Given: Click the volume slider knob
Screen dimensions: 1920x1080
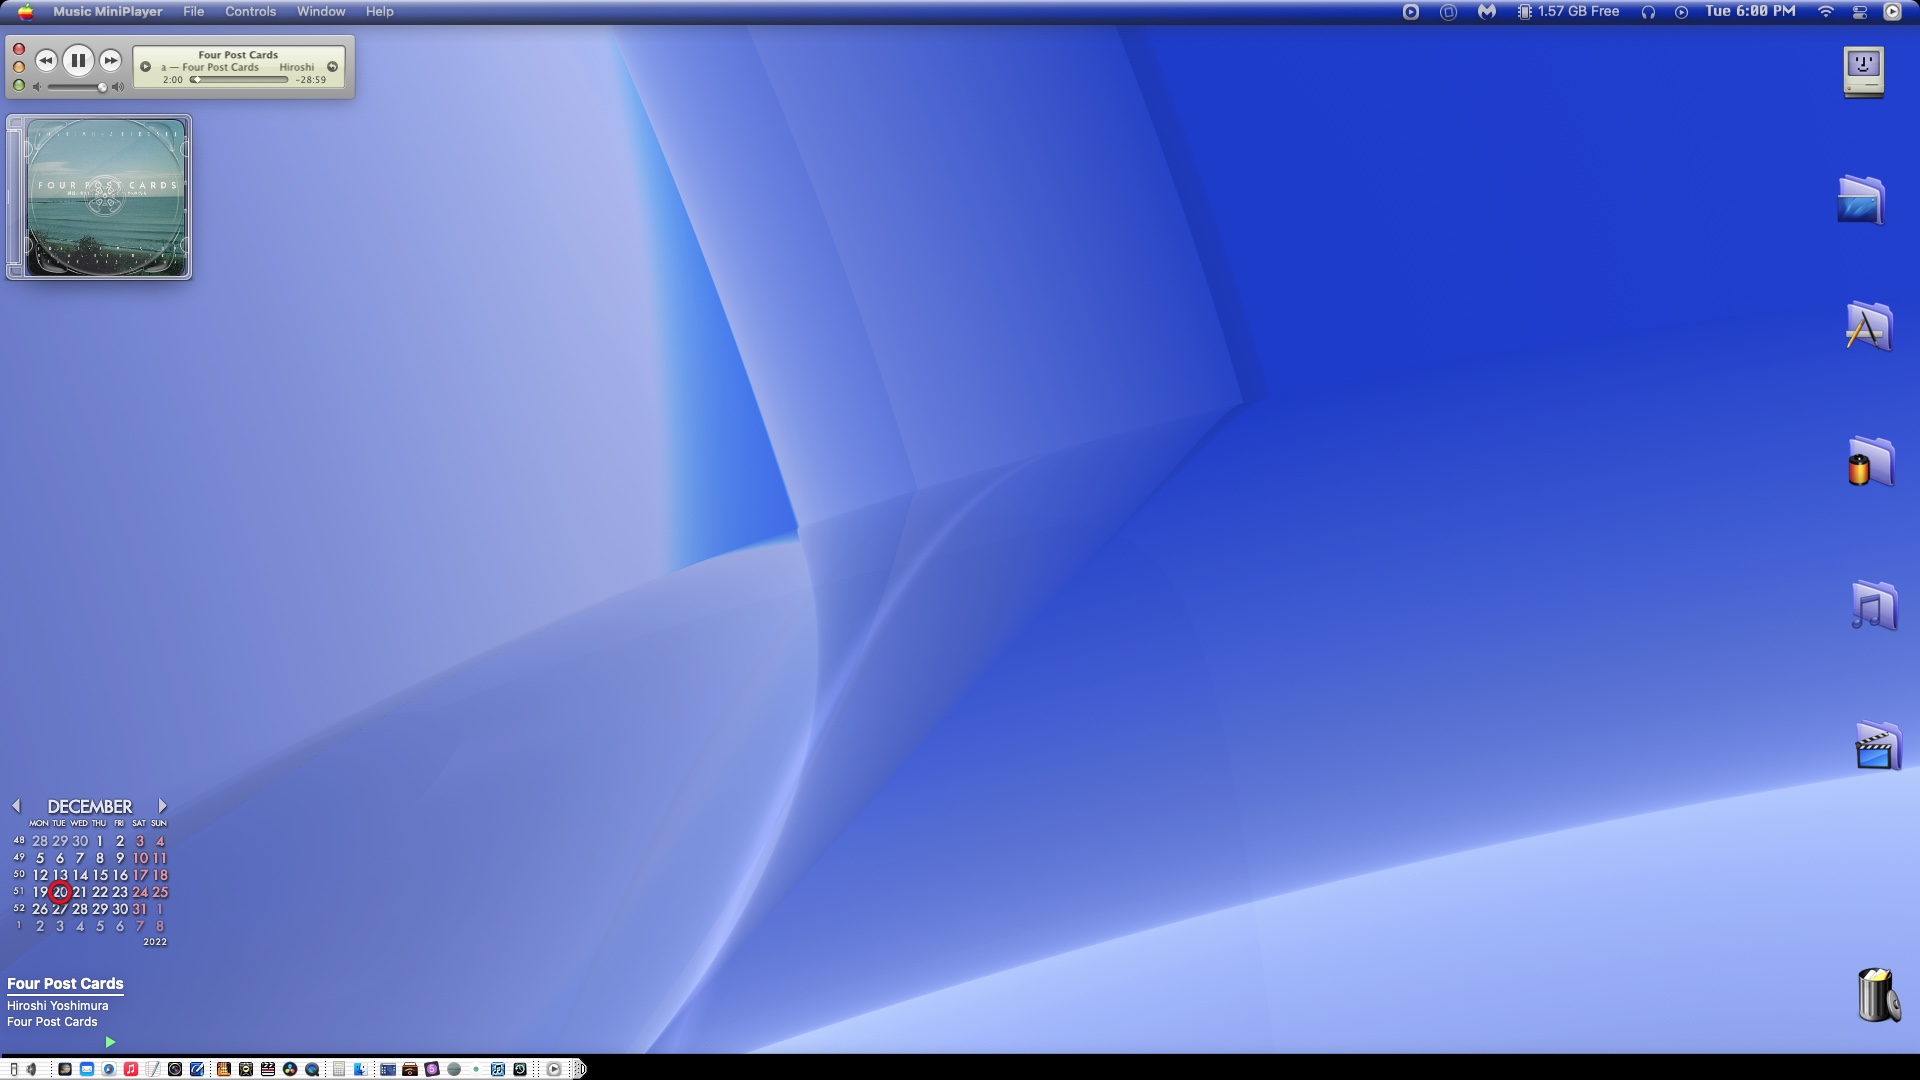Looking at the screenshot, I should coord(102,87).
